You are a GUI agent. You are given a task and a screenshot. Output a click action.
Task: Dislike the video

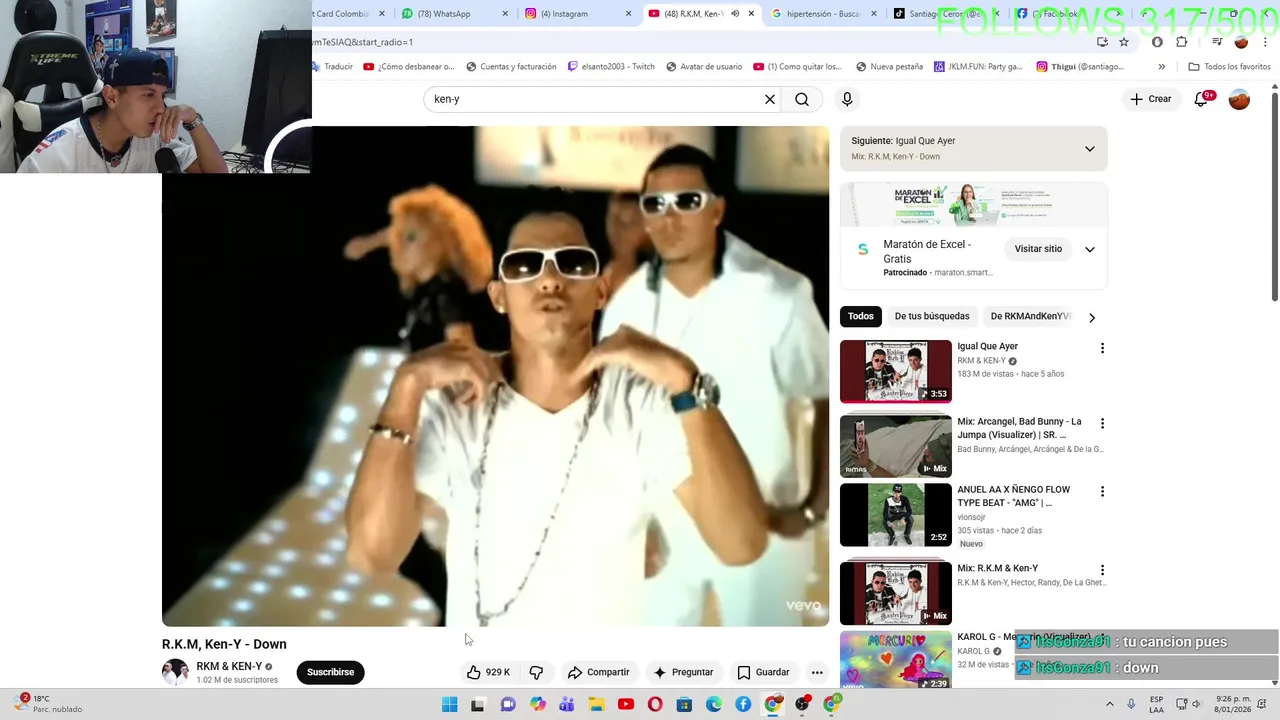(x=536, y=672)
